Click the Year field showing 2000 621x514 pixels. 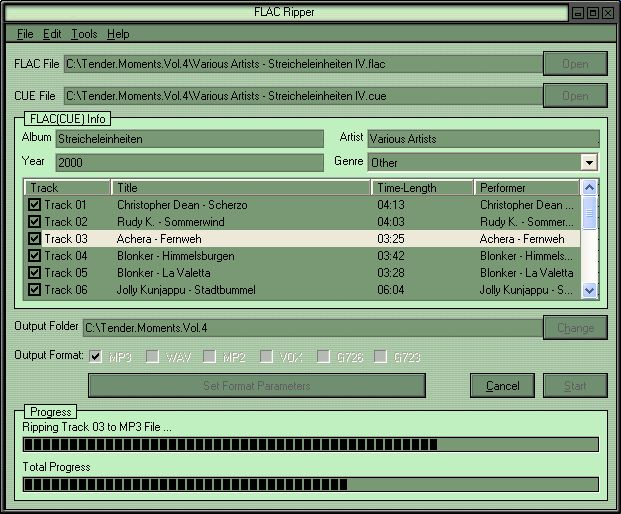click(x=189, y=163)
